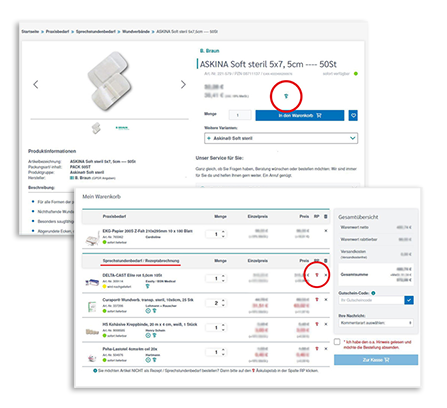Image resolution: width=447 pixels, height=408 pixels.
Task: Open the Kommentarart auswählen dropdown
Action: pos(376,323)
